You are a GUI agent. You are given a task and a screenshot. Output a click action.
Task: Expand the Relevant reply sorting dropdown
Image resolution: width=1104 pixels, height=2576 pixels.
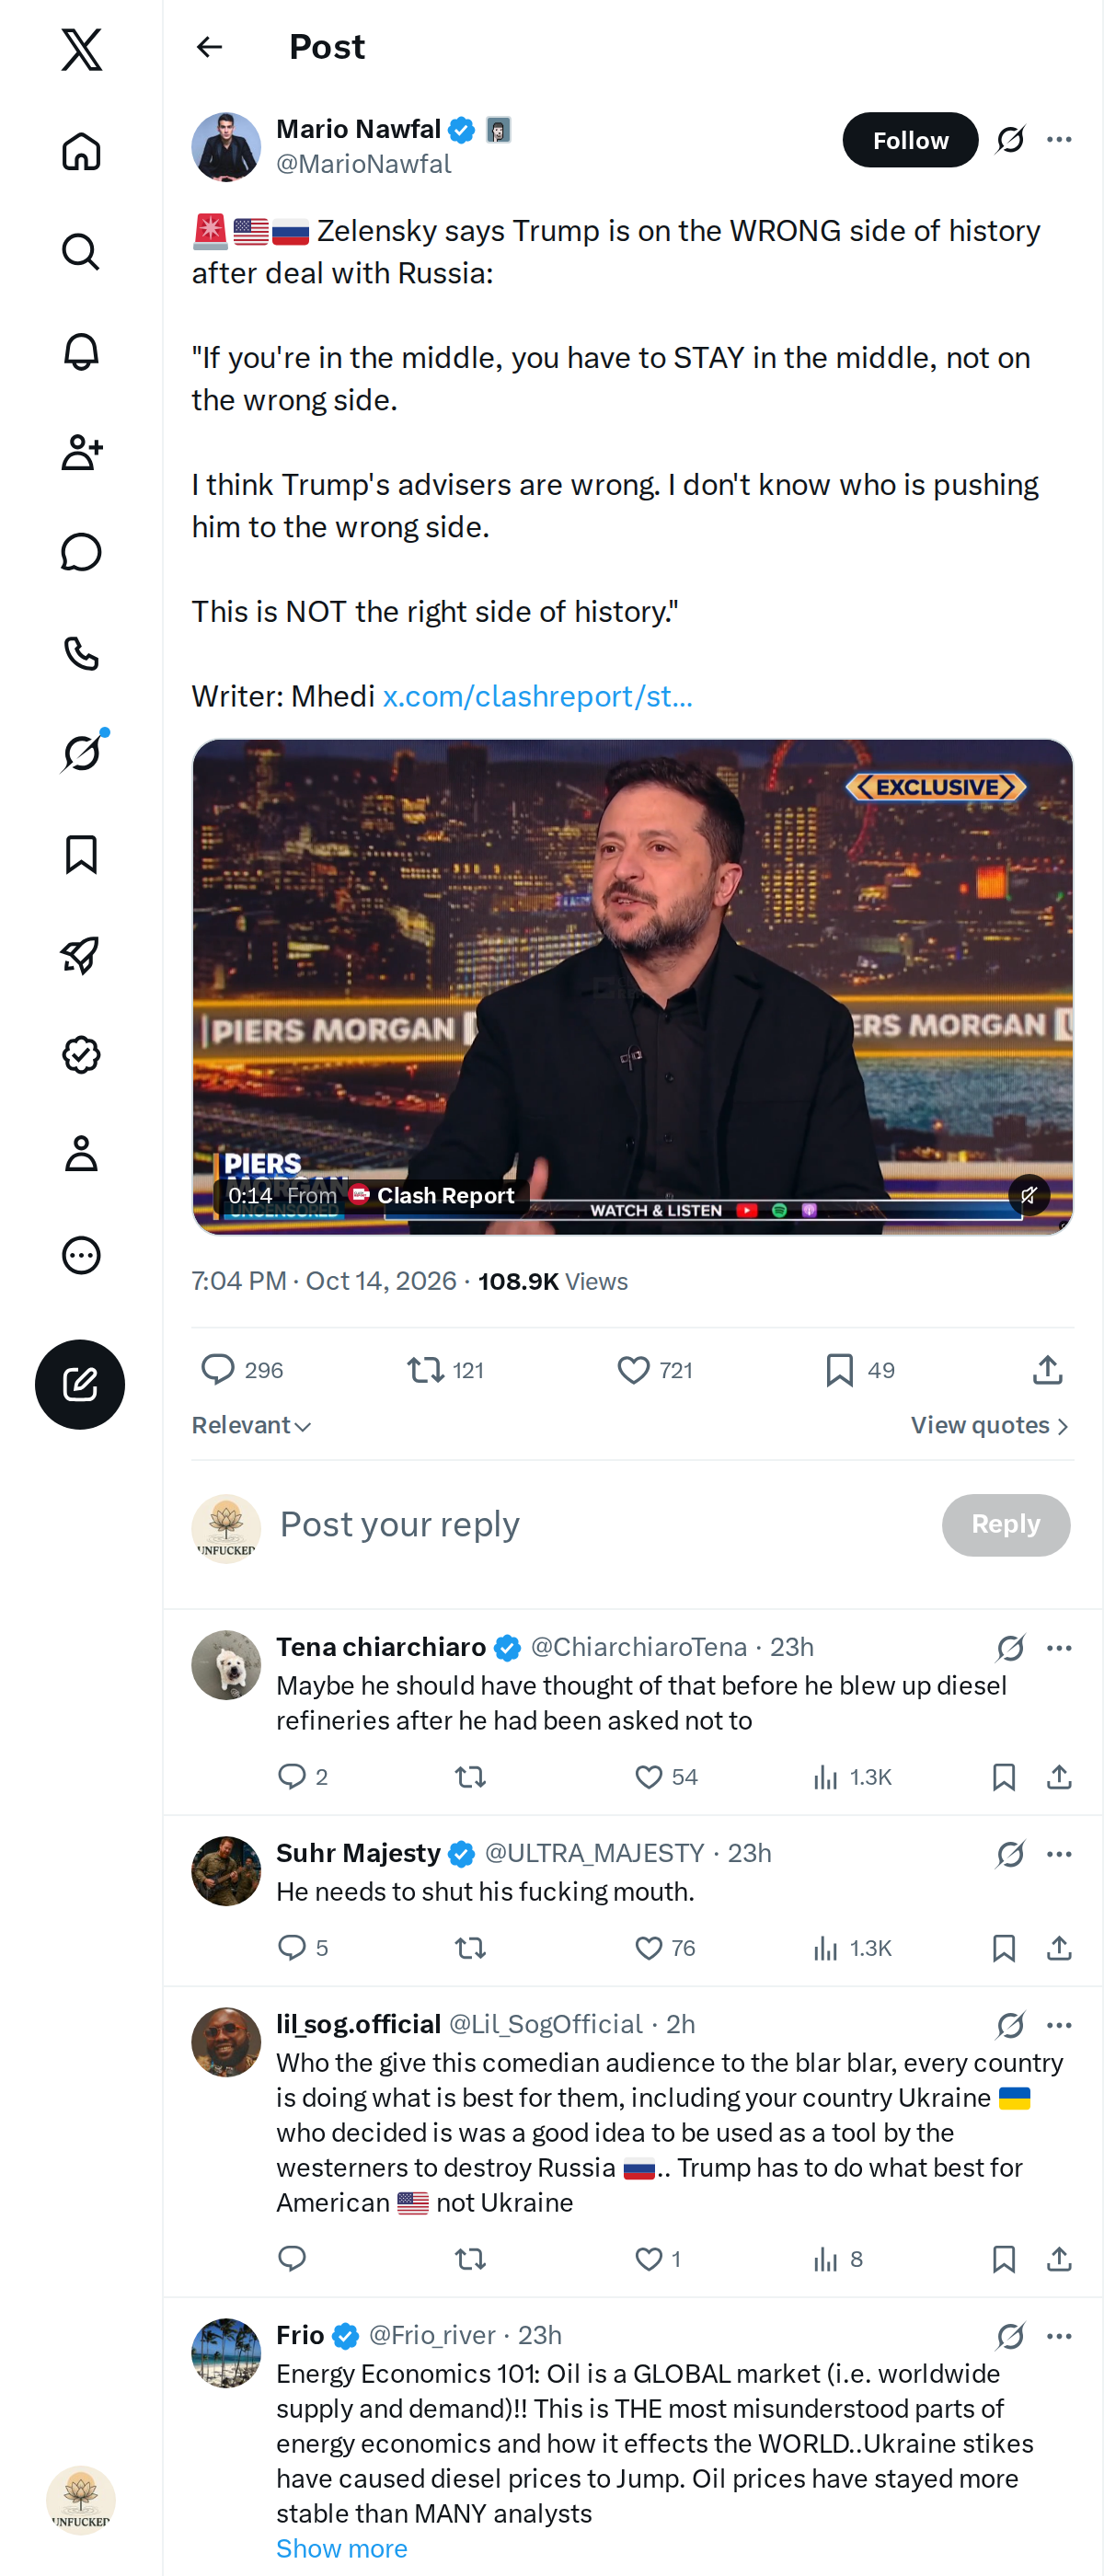[x=252, y=1425]
